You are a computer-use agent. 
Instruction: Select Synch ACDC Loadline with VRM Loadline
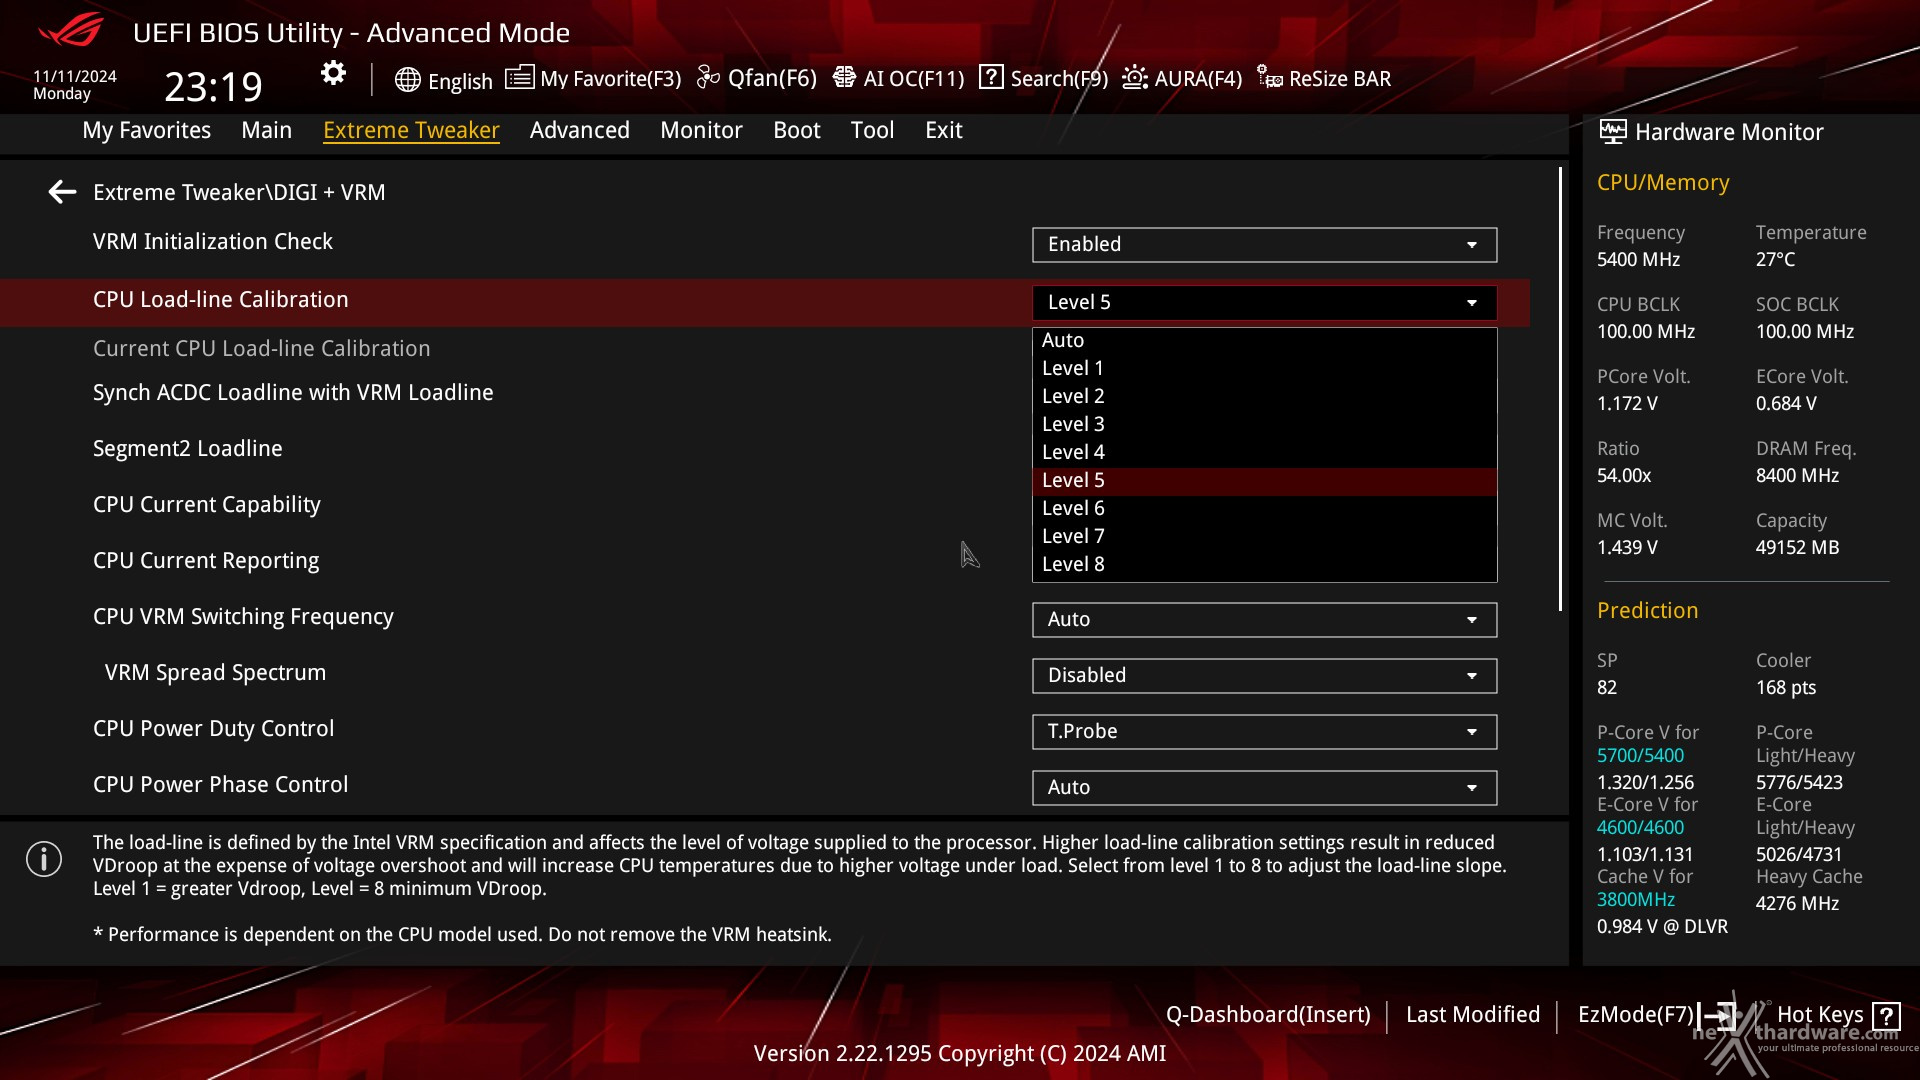click(293, 393)
